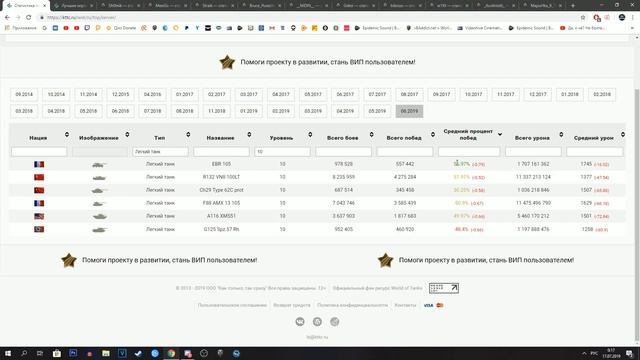
Task: Click the gold star beside top VIP banner
Action: [x=227, y=62]
